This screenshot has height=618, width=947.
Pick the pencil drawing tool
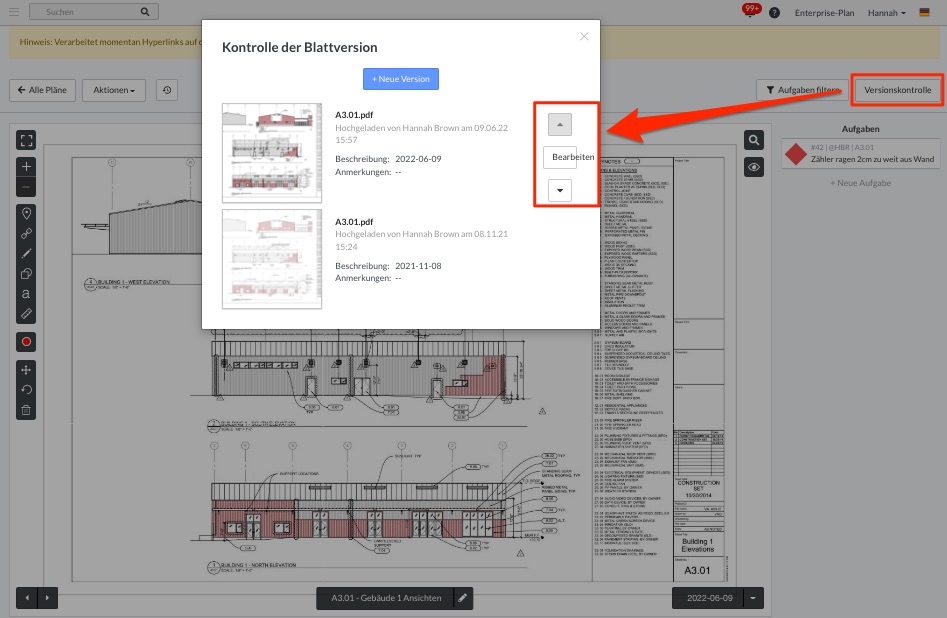coord(26,254)
